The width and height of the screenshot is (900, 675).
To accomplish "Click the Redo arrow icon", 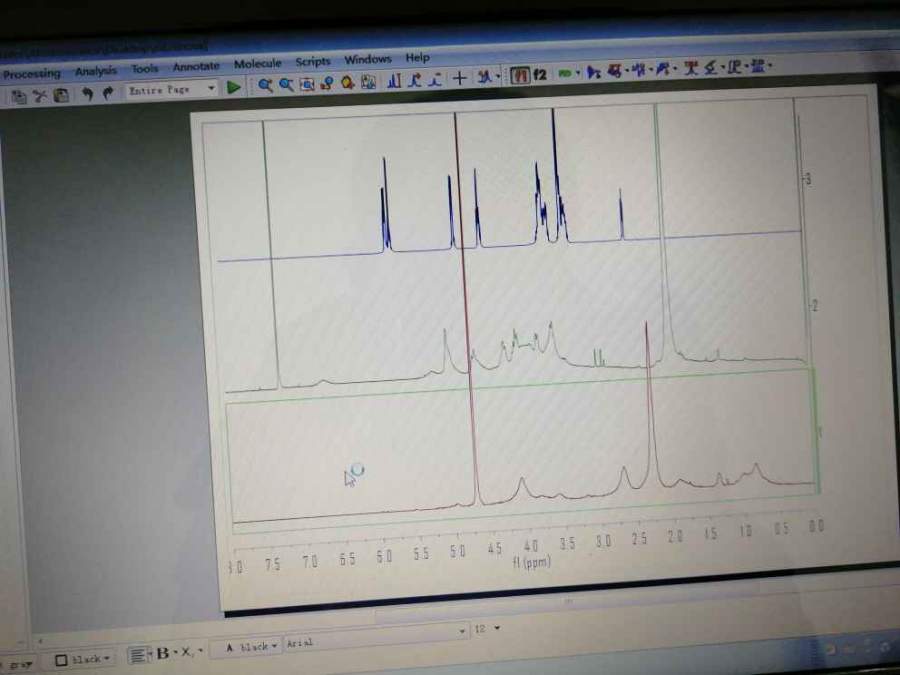I will click(x=108, y=92).
